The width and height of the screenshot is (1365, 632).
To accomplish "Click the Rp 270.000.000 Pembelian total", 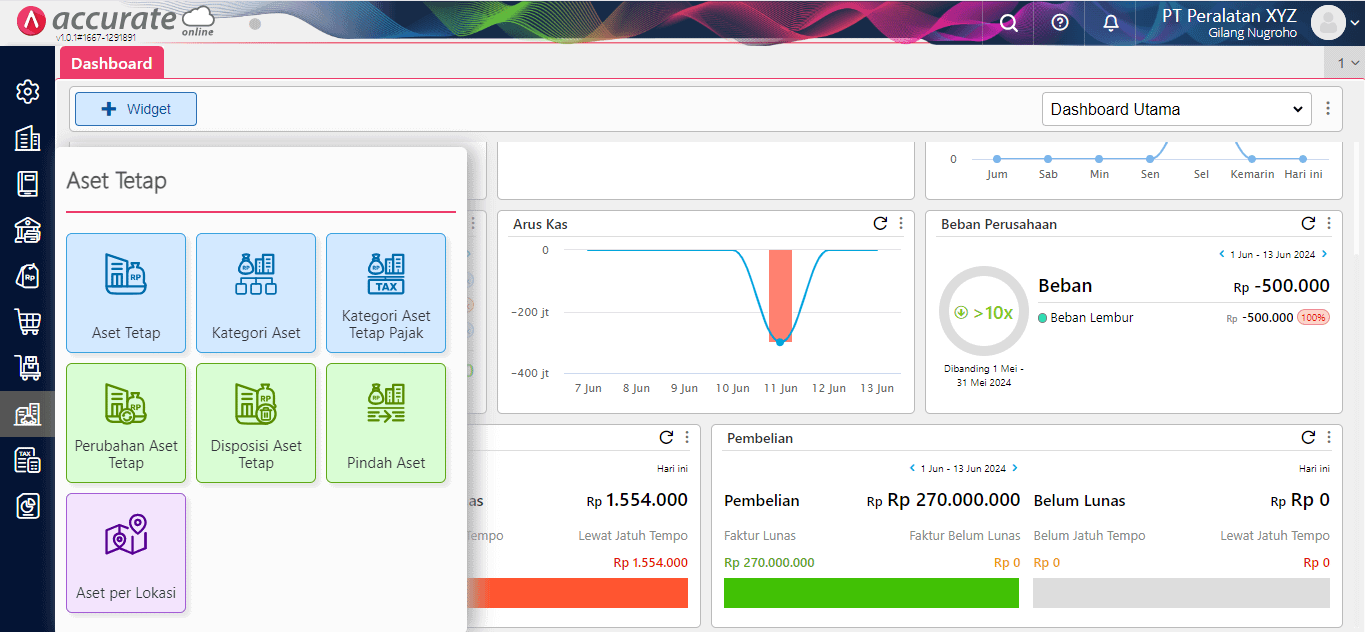I will pos(943,500).
